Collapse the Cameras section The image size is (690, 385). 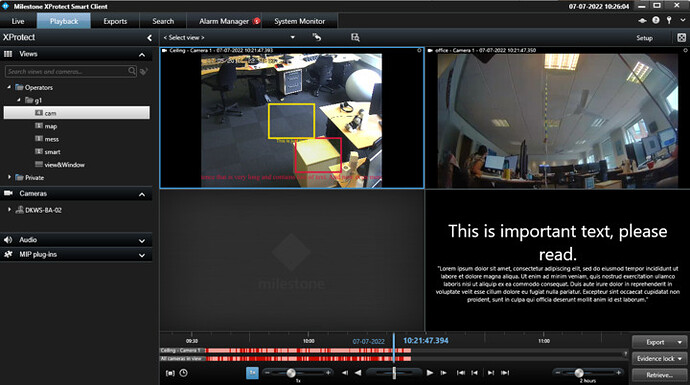(x=142, y=194)
